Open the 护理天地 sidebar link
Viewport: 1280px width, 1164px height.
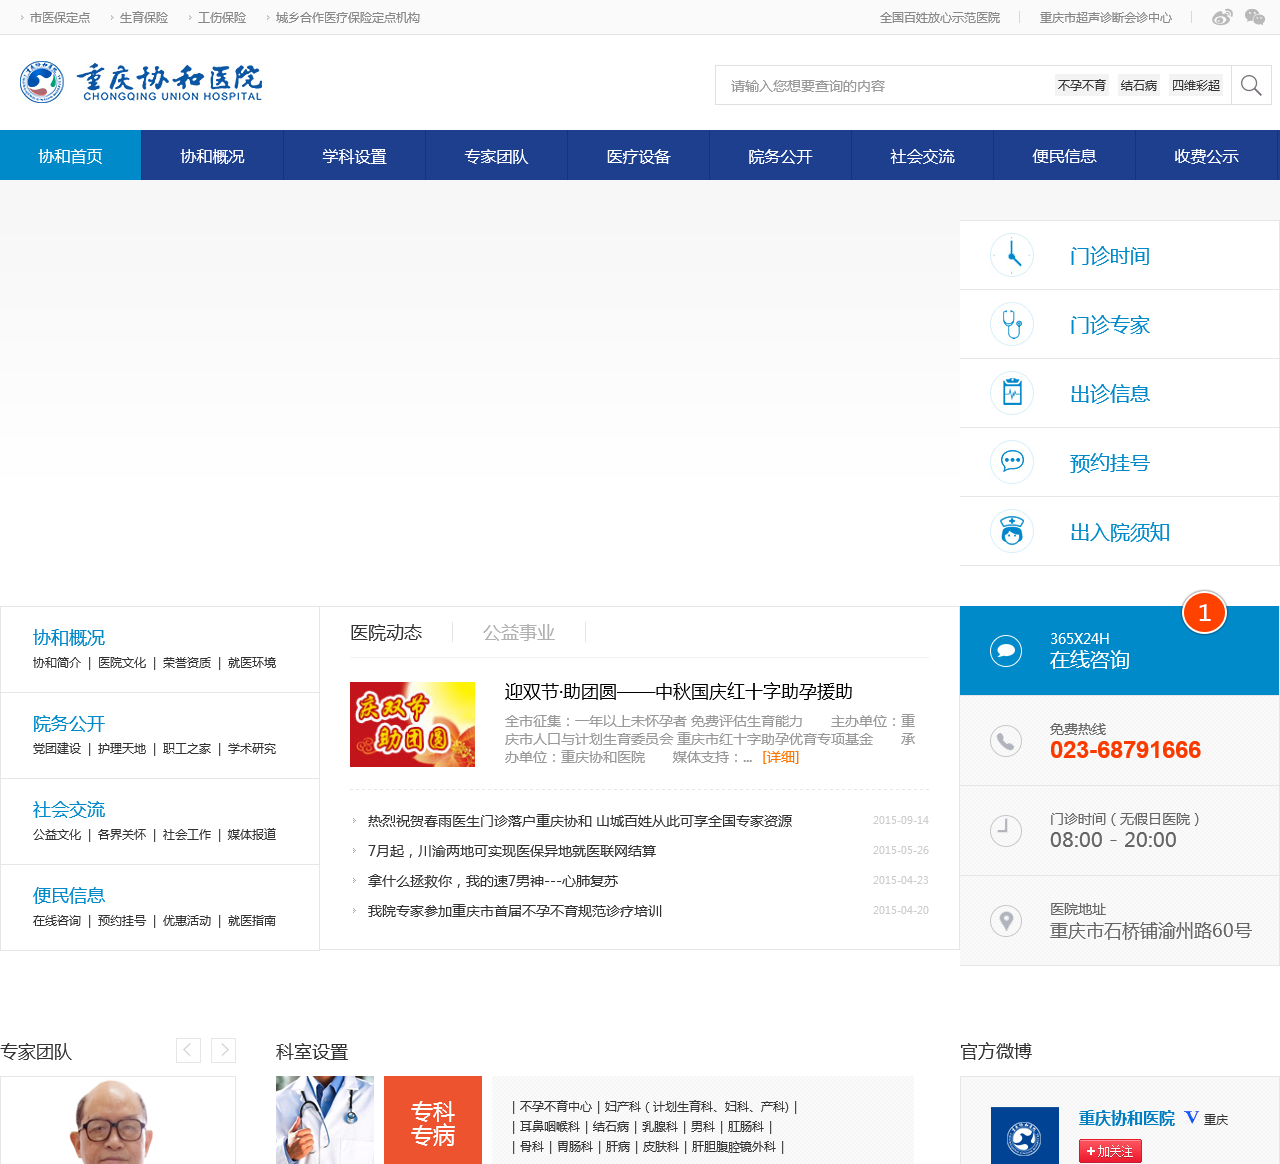tap(122, 749)
